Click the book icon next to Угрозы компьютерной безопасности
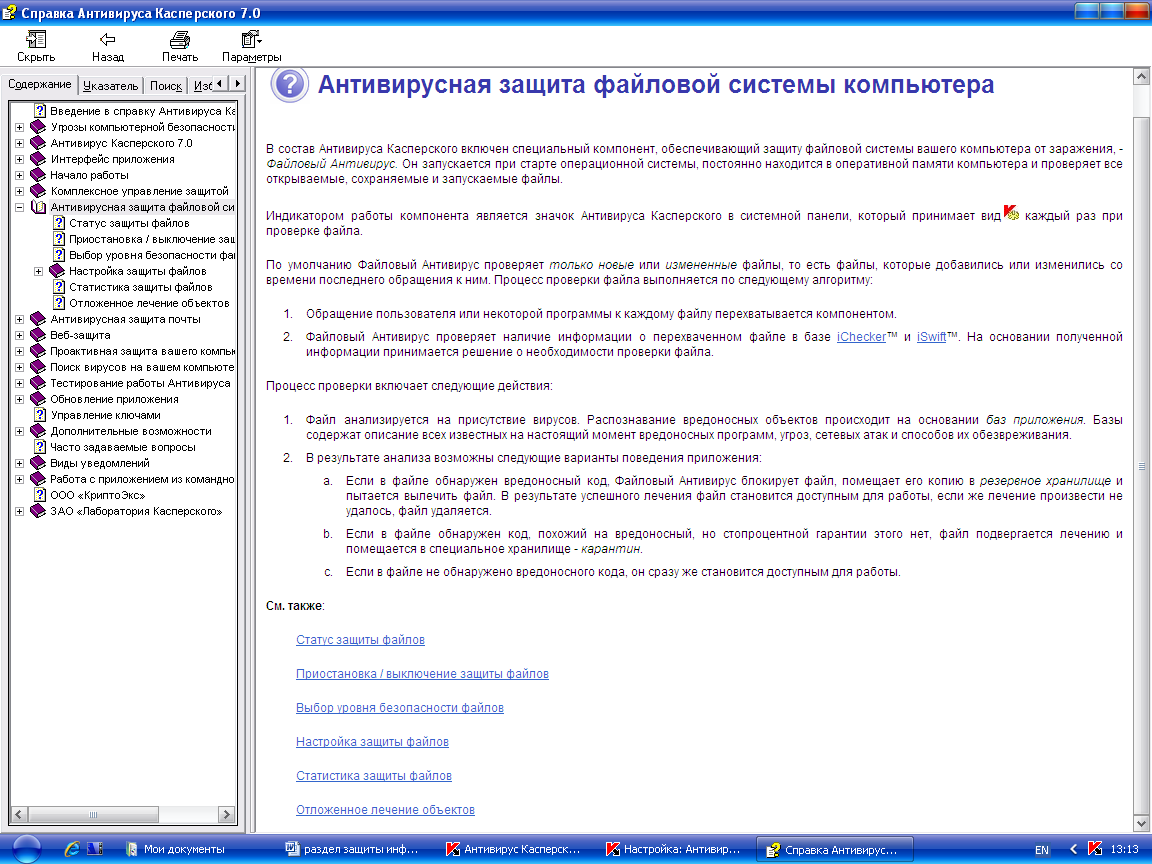The height and width of the screenshot is (864, 1152). pyautogui.click(x=38, y=127)
